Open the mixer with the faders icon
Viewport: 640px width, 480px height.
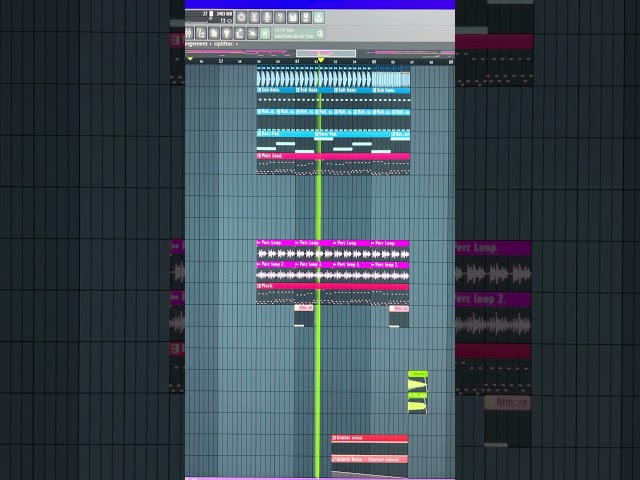click(x=189, y=33)
